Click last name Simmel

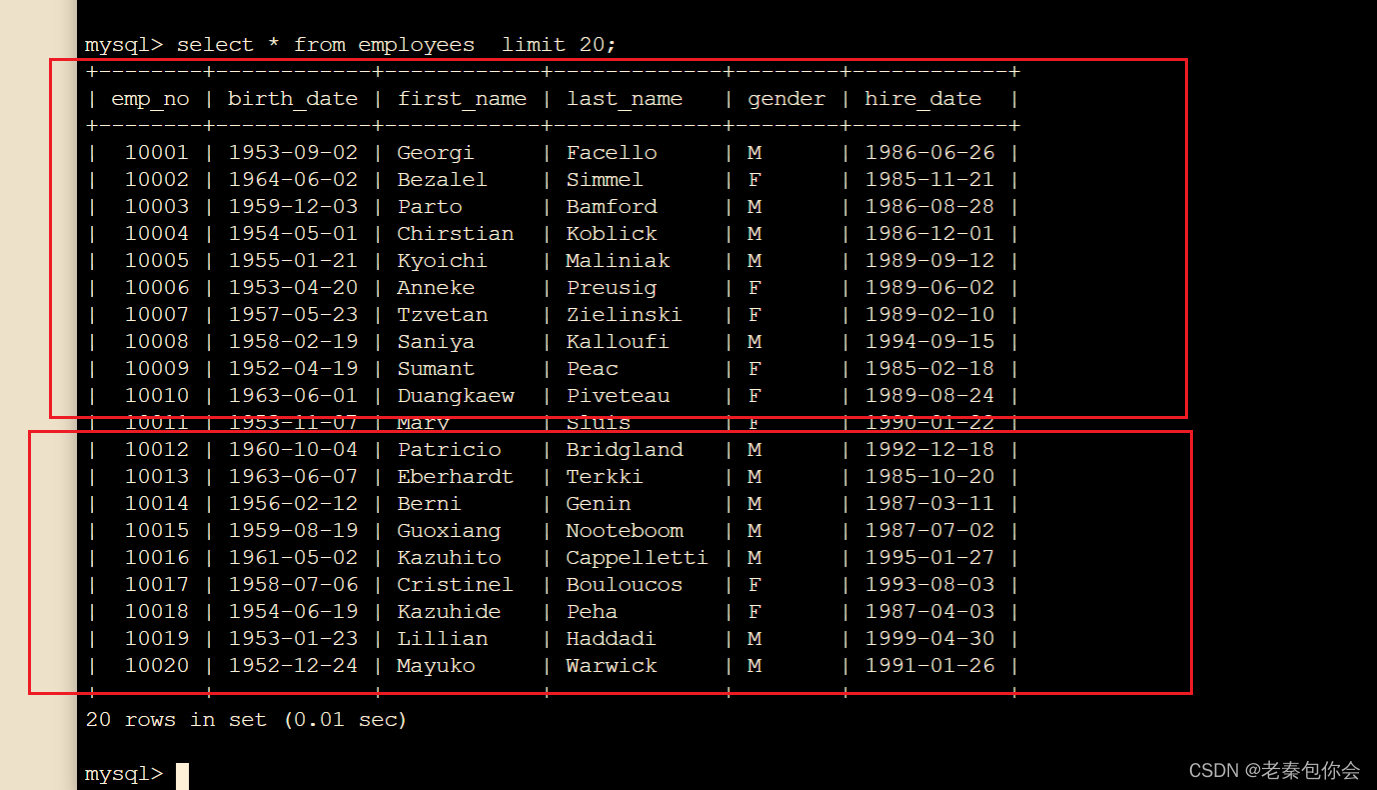click(x=604, y=180)
